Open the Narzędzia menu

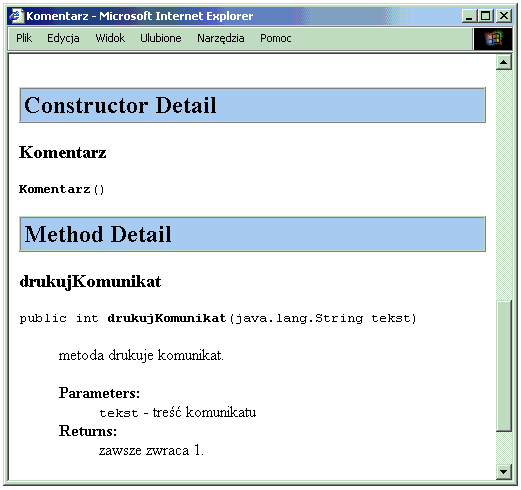pyautogui.click(x=221, y=38)
